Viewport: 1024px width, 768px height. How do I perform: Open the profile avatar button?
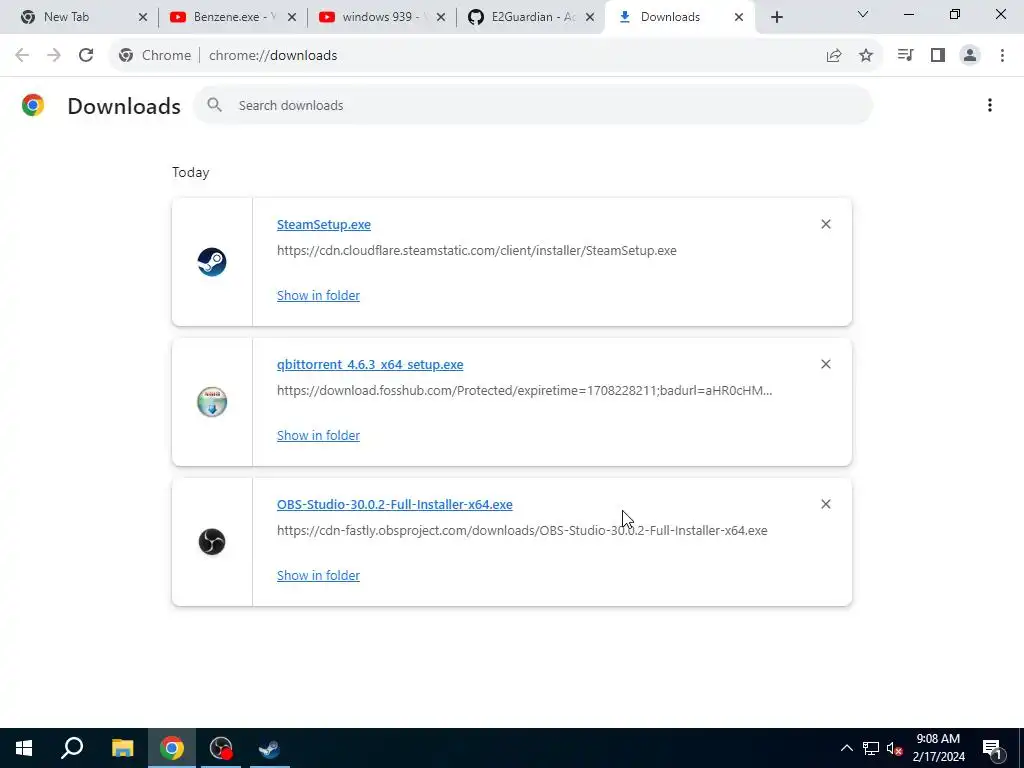tap(970, 56)
